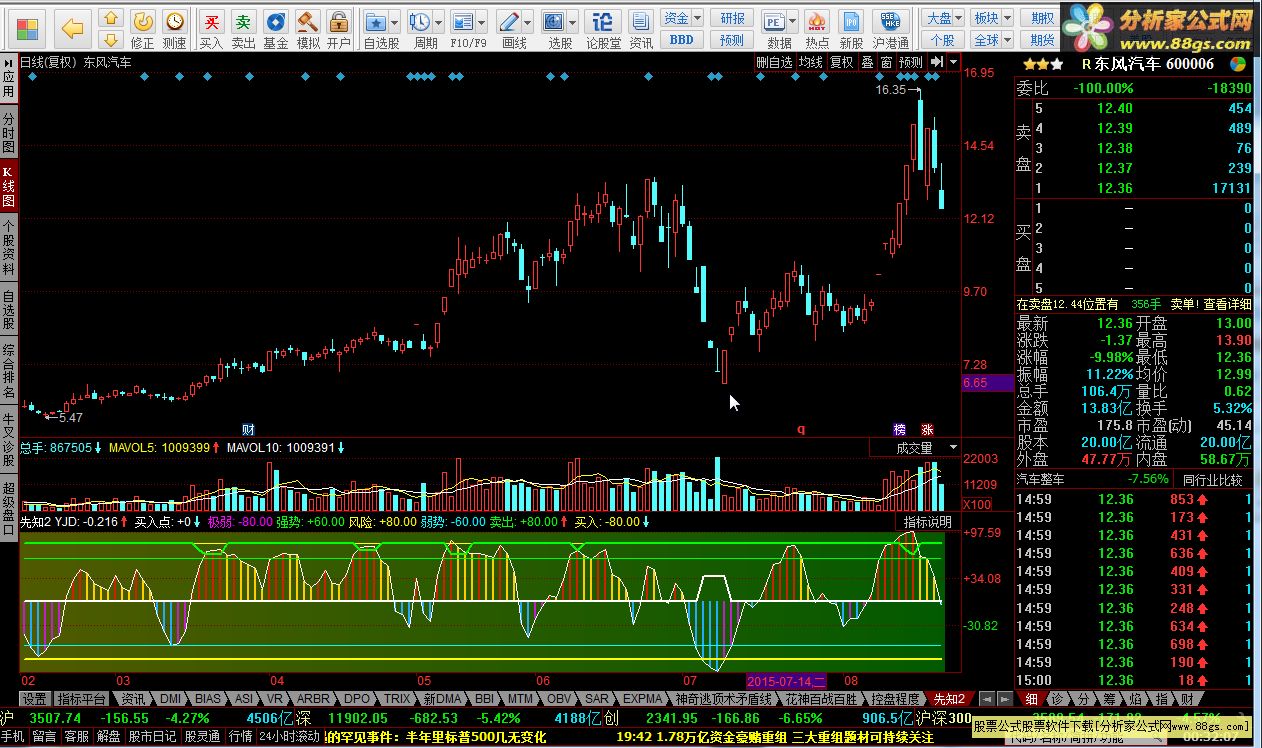The image size is (1262, 748).
Task: Toggle 叠 overlay mode
Action: click(867, 62)
